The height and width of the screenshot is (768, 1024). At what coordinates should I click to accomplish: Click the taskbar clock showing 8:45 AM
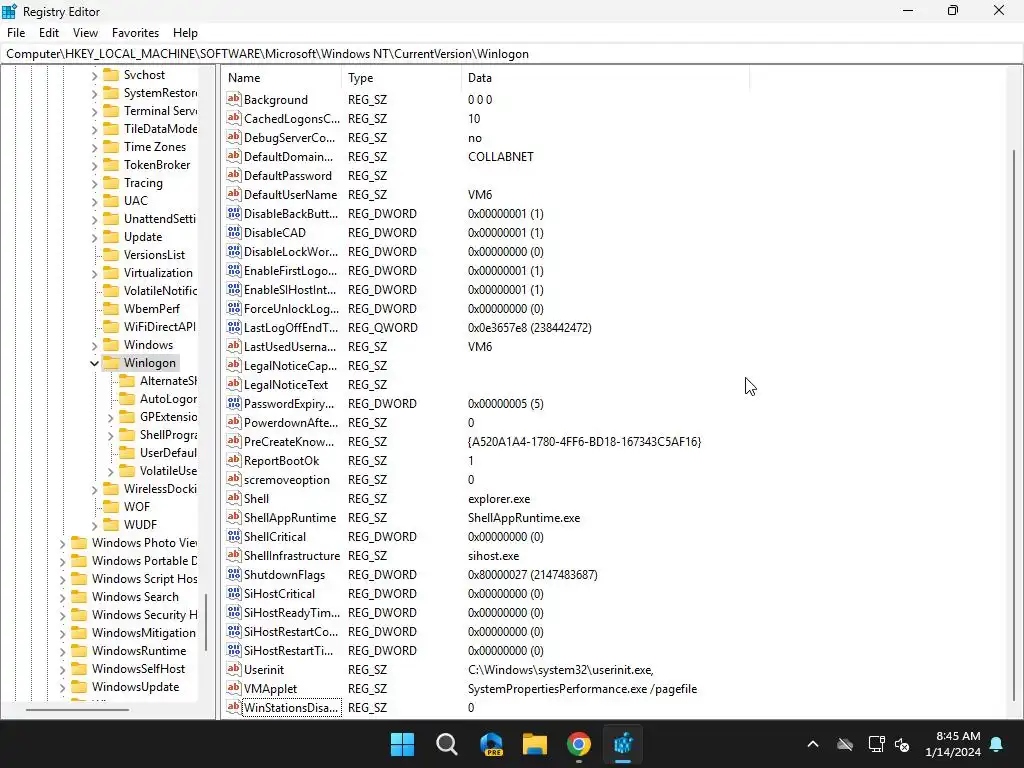[953, 744]
